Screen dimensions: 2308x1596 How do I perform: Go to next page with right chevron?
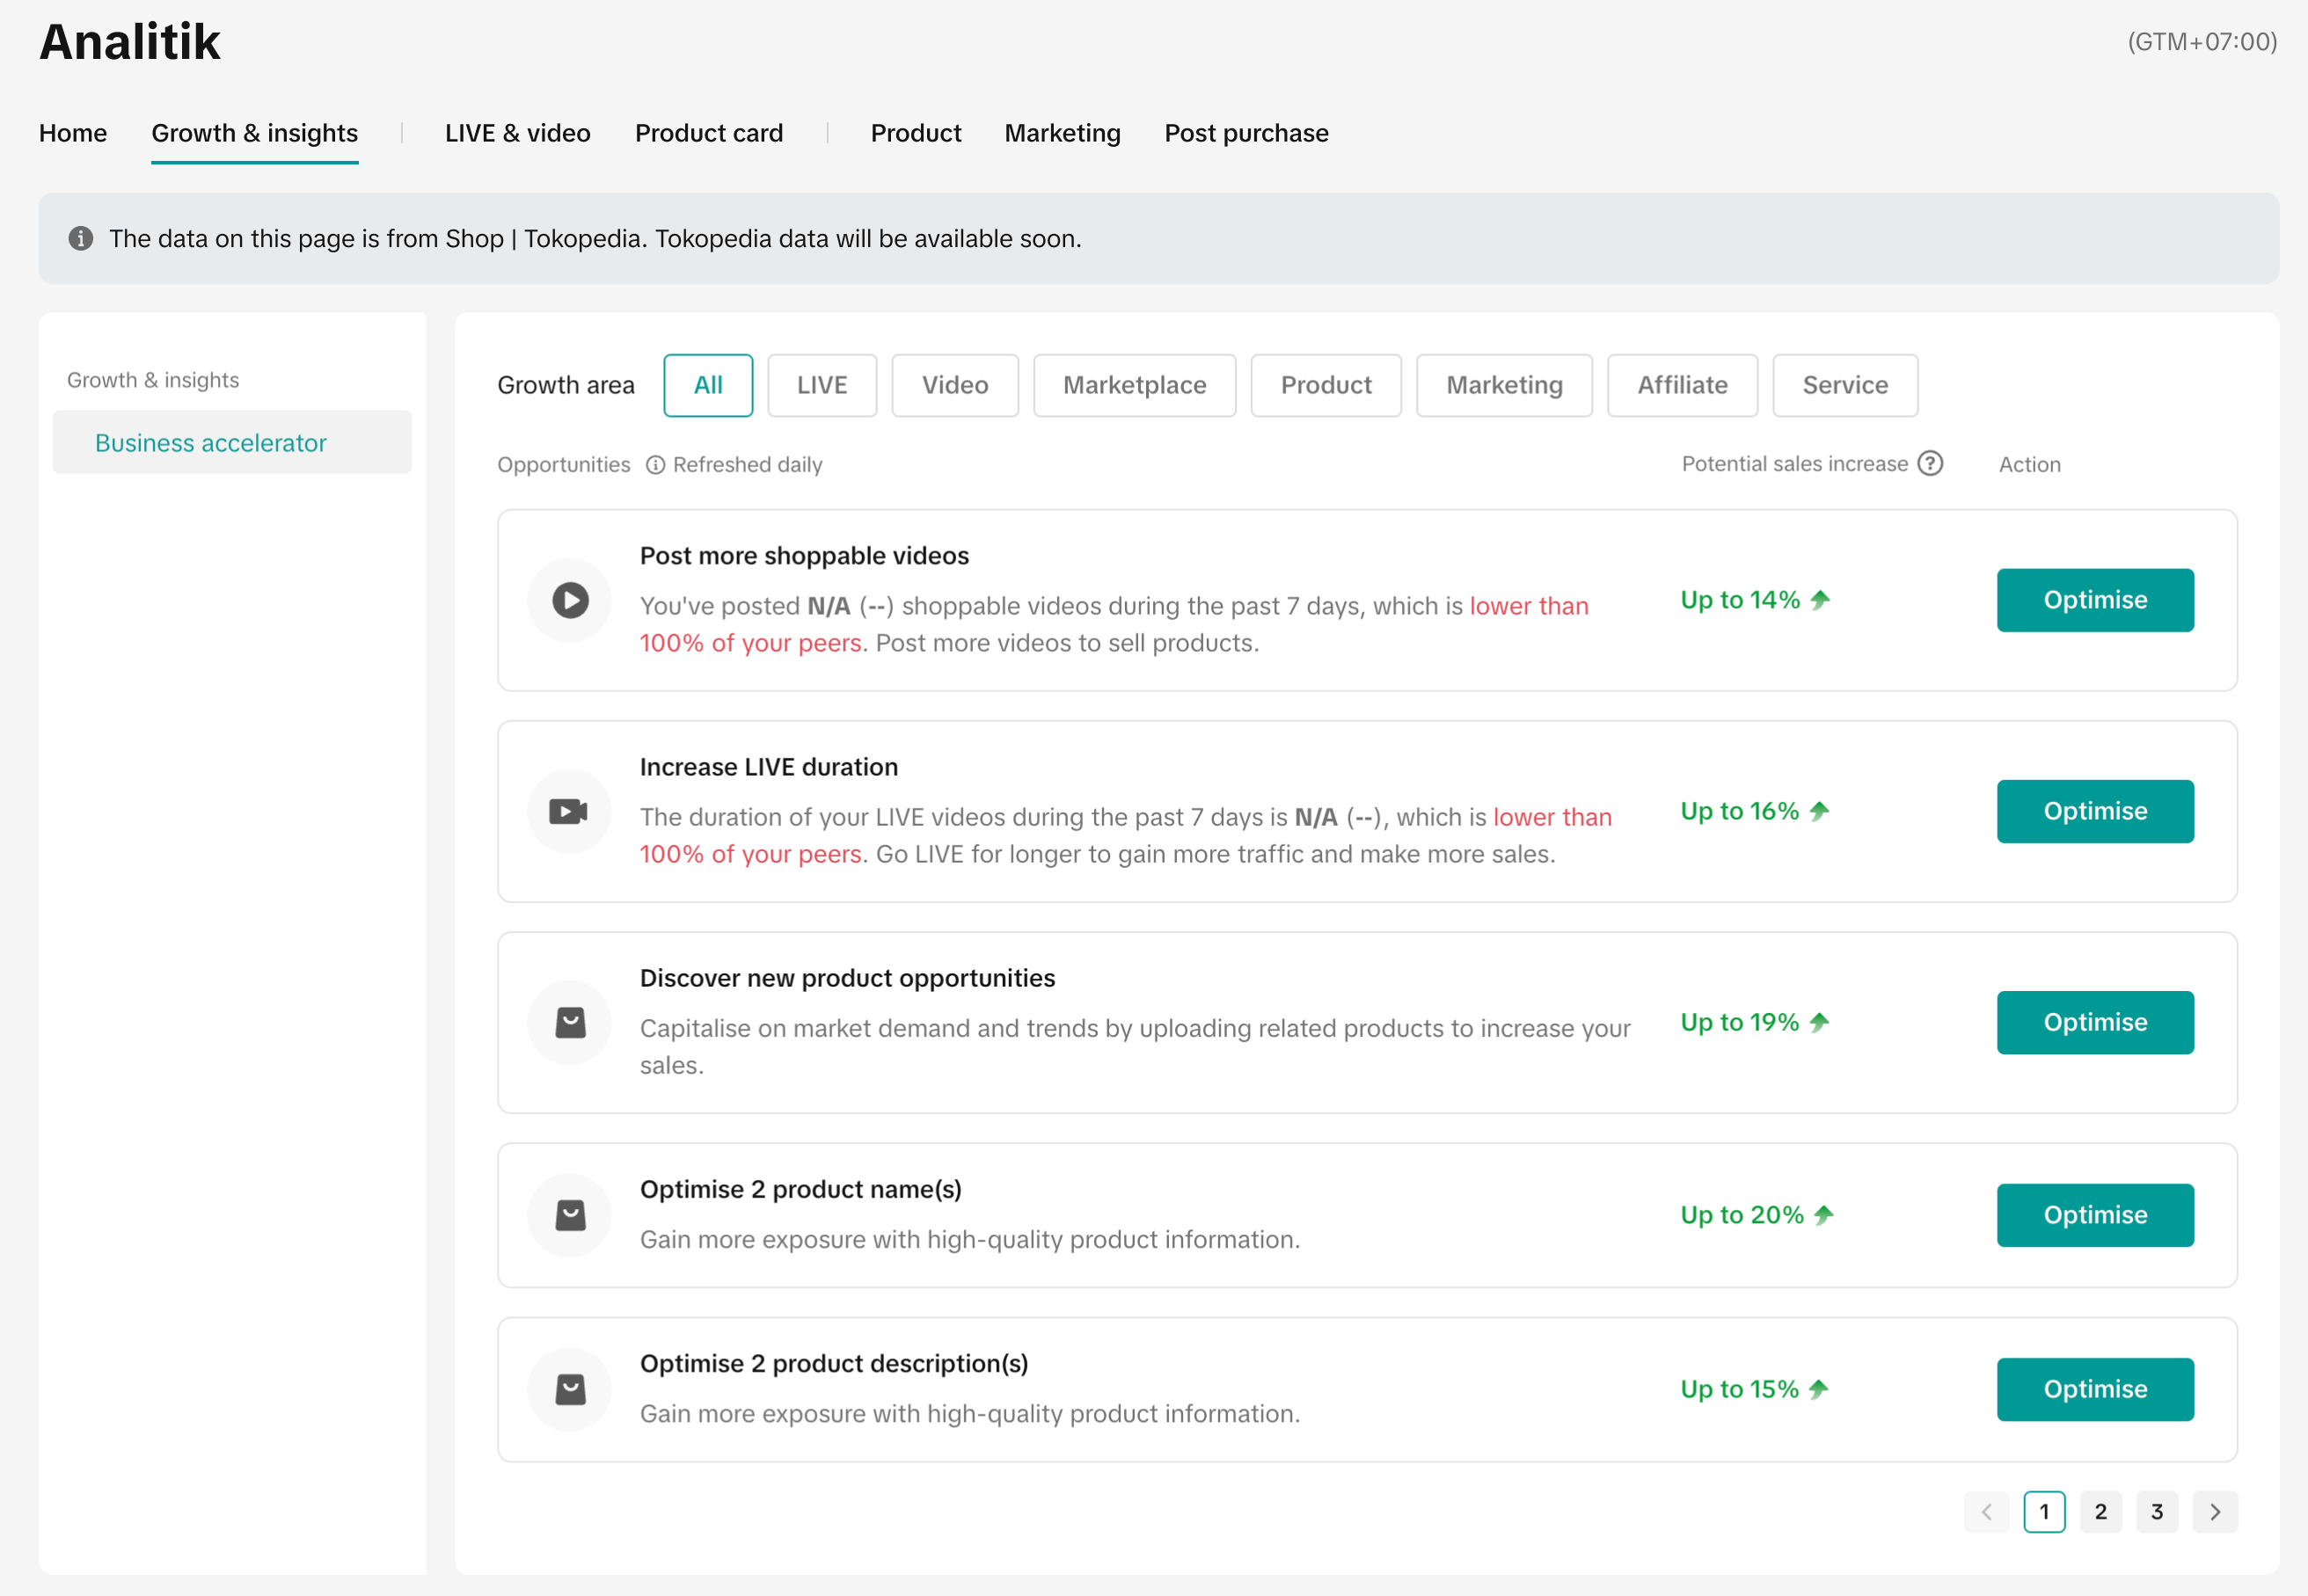pos(2214,1512)
